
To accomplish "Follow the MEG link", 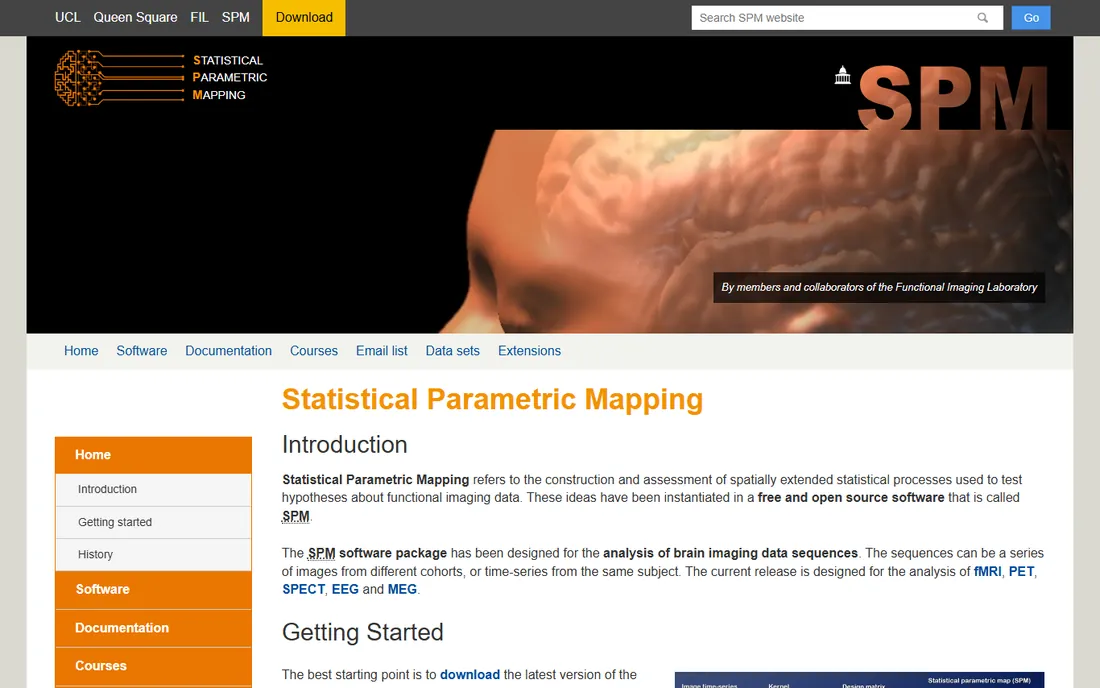I will pos(402,590).
